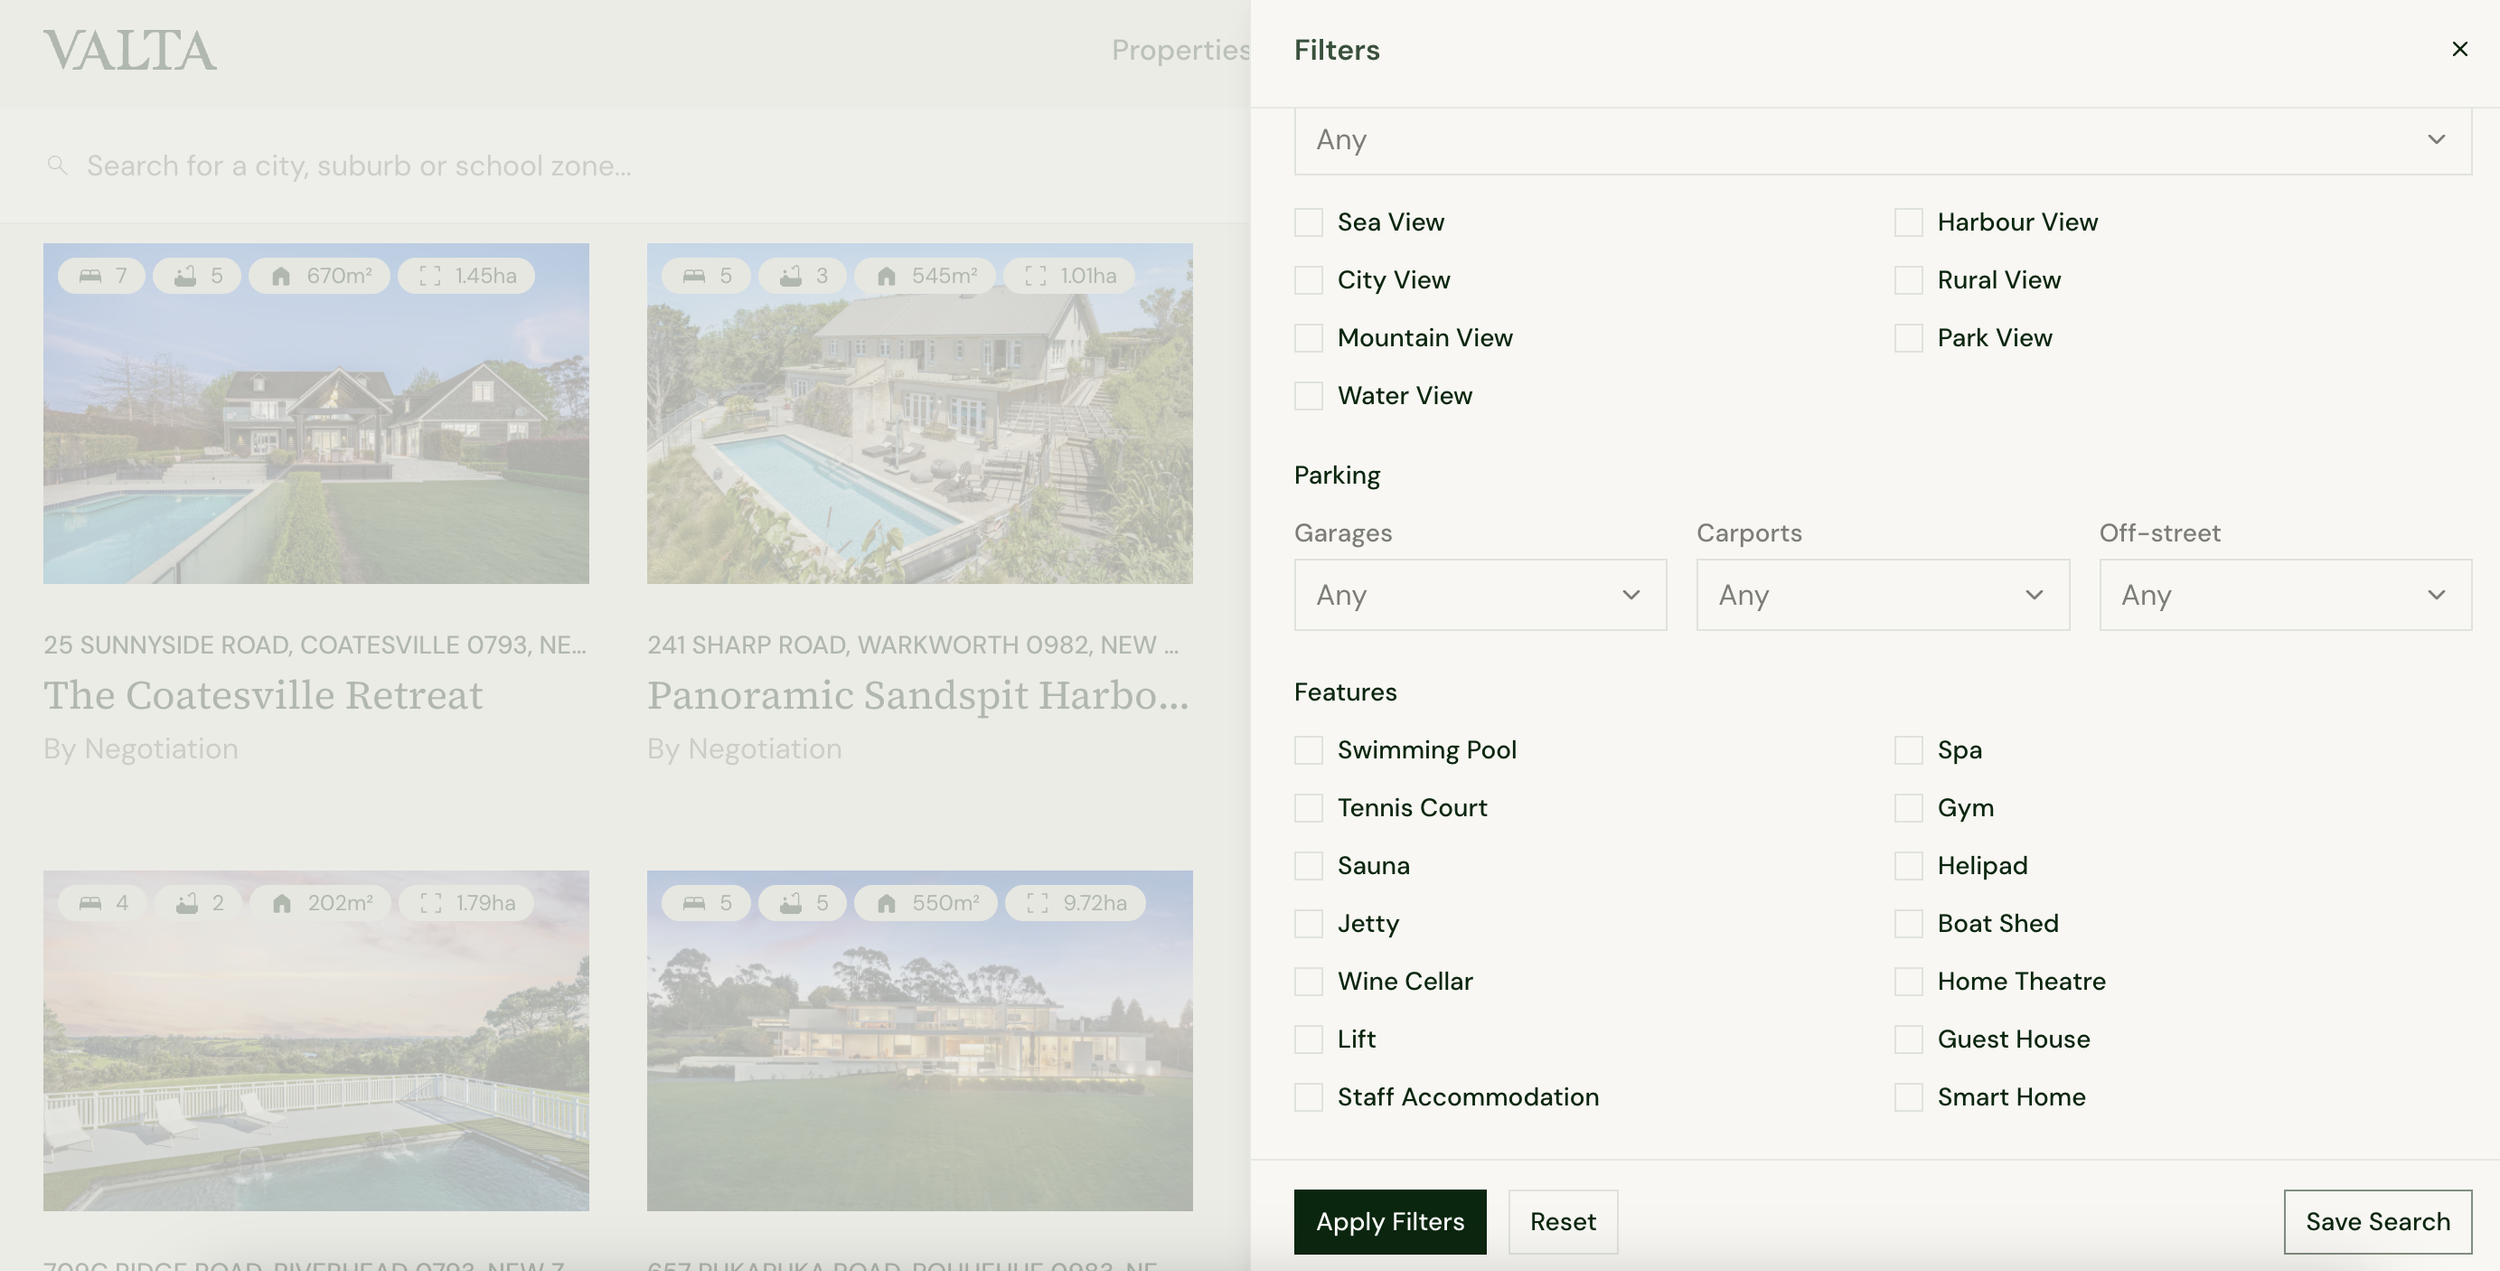Click the bathrooms icon on the Sharp Road card
Viewport: 2500px width, 1271px height.
coord(791,276)
